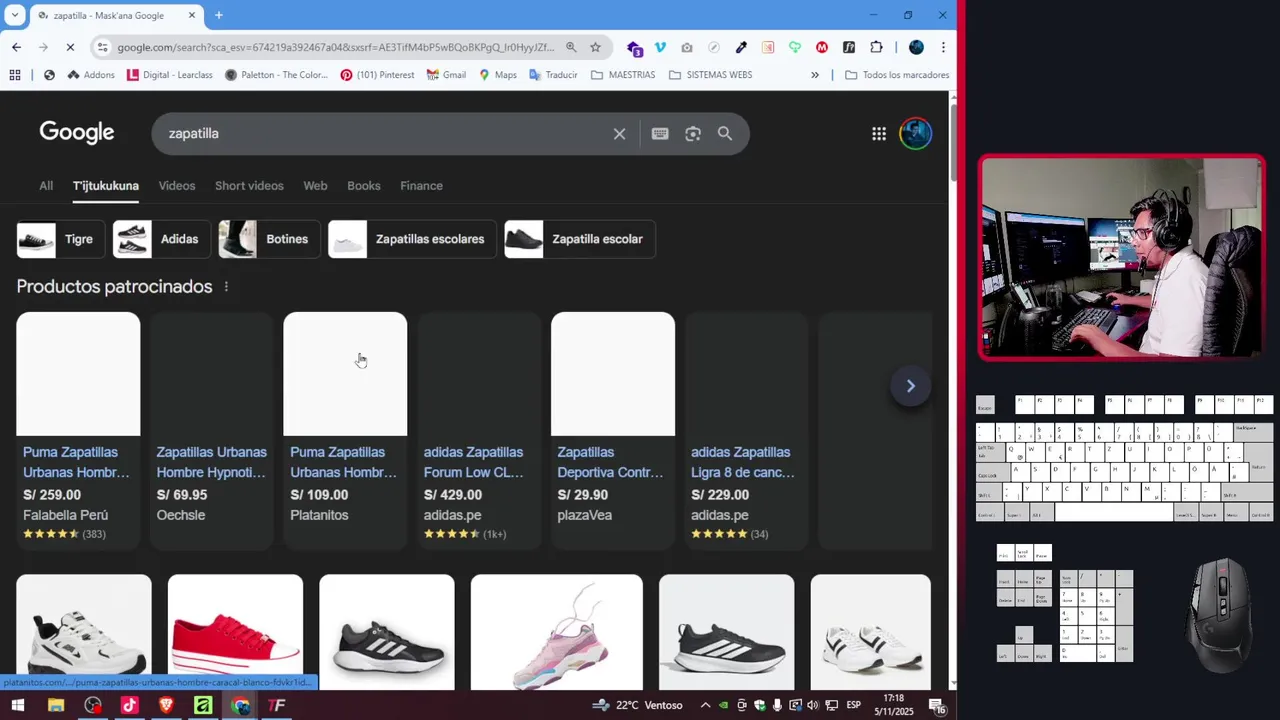1280x720 pixels.
Task: Open the Maps bookmark
Action: click(497, 75)
